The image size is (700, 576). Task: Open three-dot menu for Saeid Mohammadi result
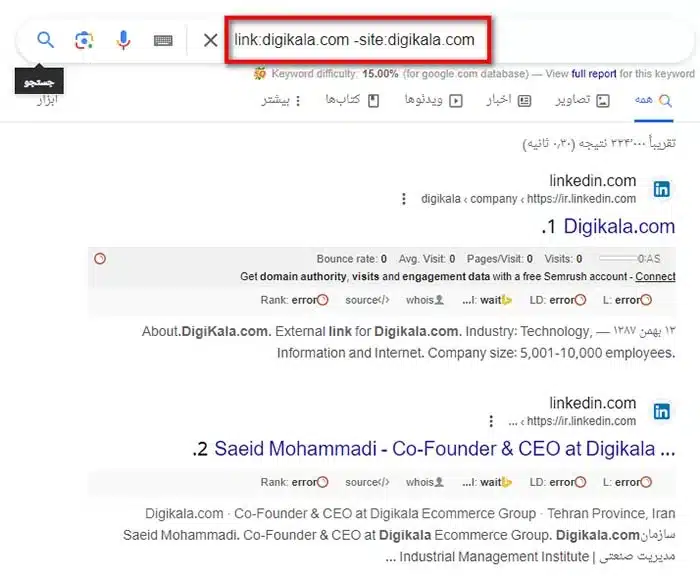pyautogui.click(x=490, y=421)
